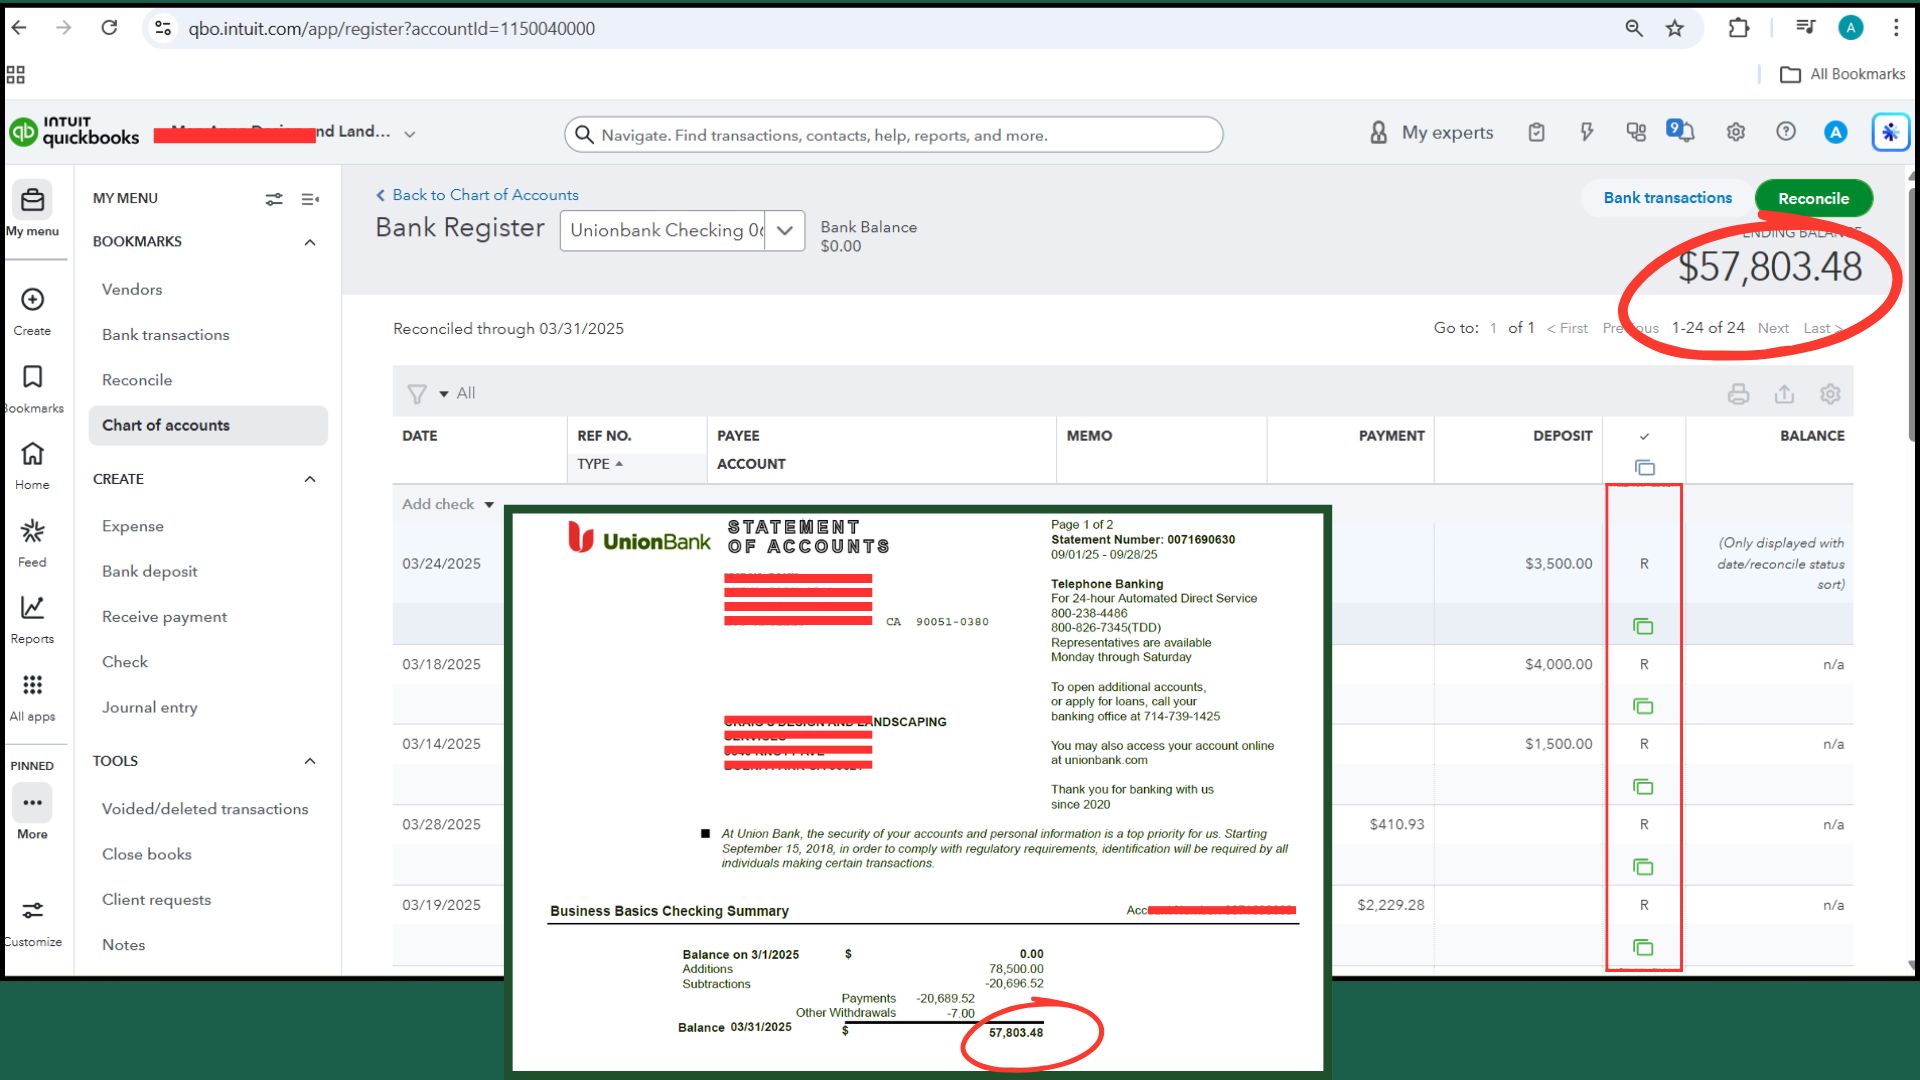The image size is (1920, 1080).
Task: Expand the company name dropdown chevron
Action: pyautogui.click(x=409, y=133)
